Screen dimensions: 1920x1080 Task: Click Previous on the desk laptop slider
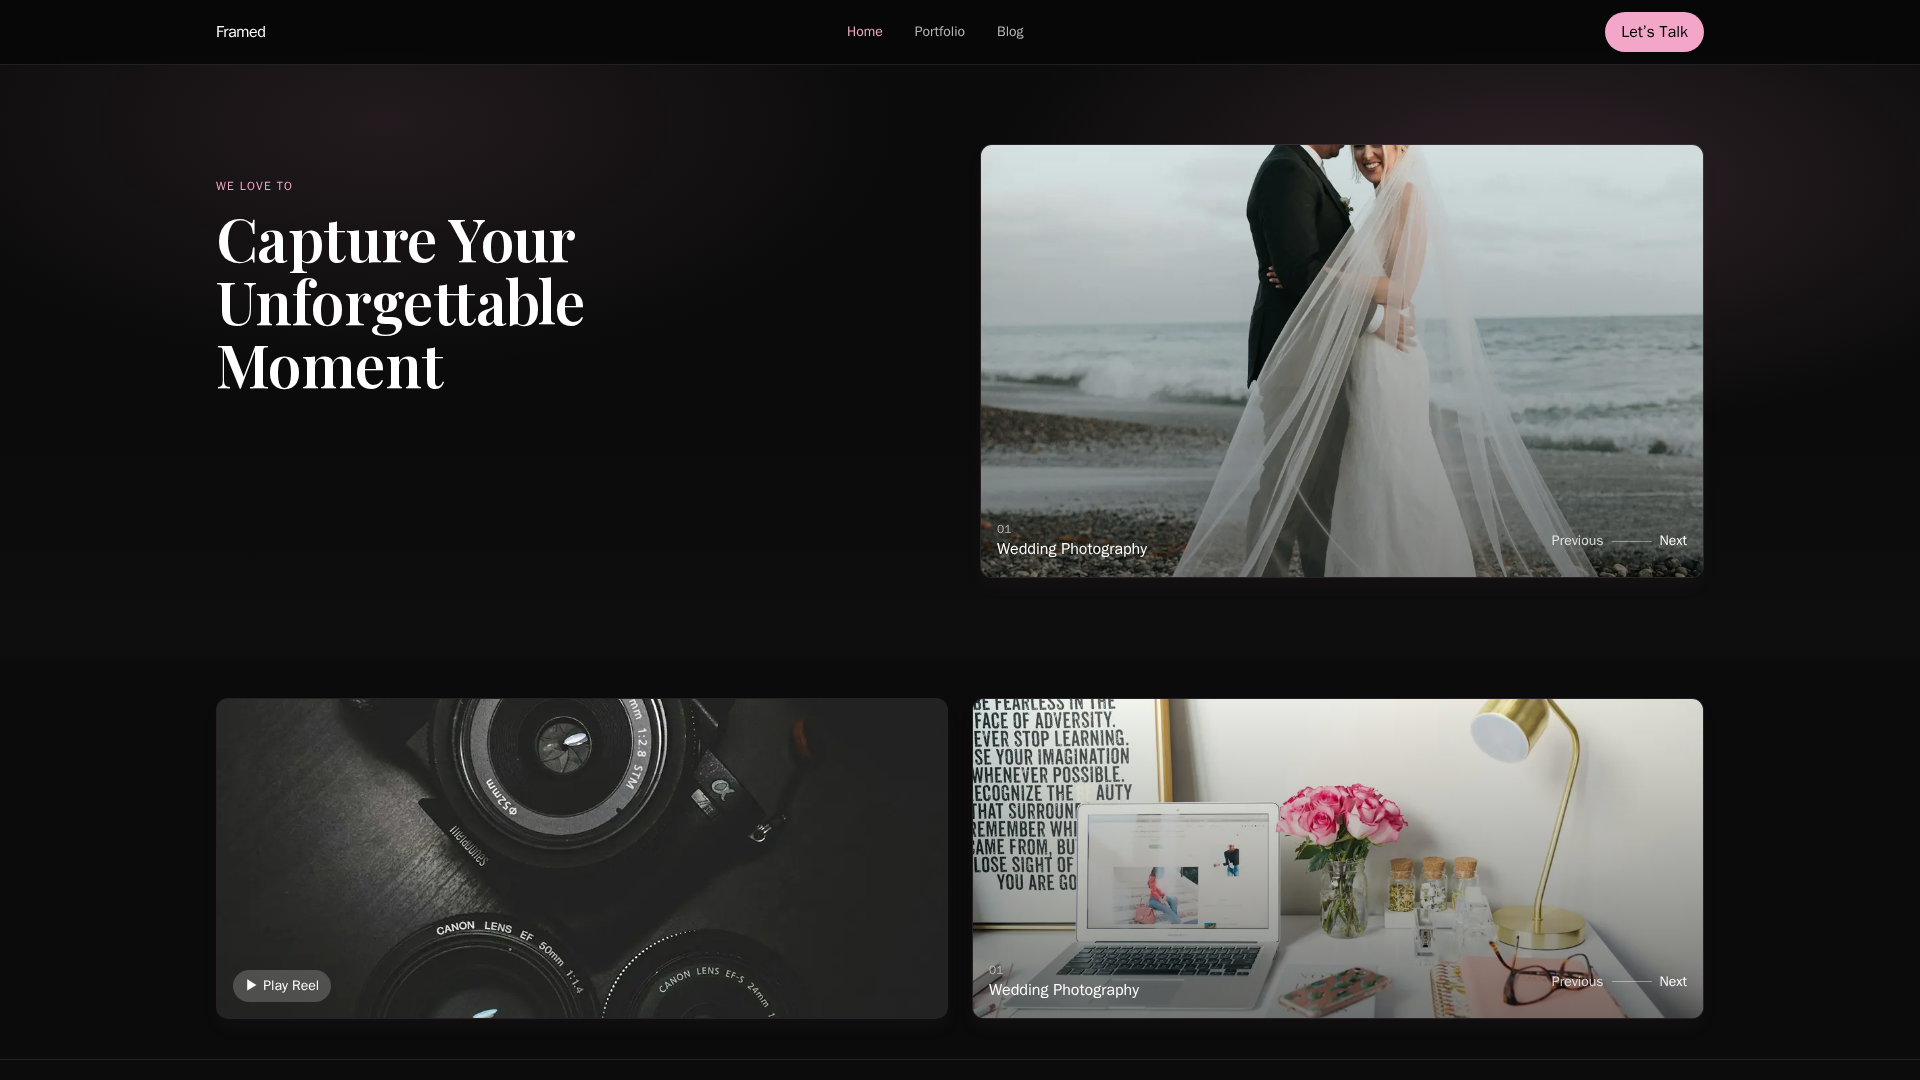coord(1576,982)
